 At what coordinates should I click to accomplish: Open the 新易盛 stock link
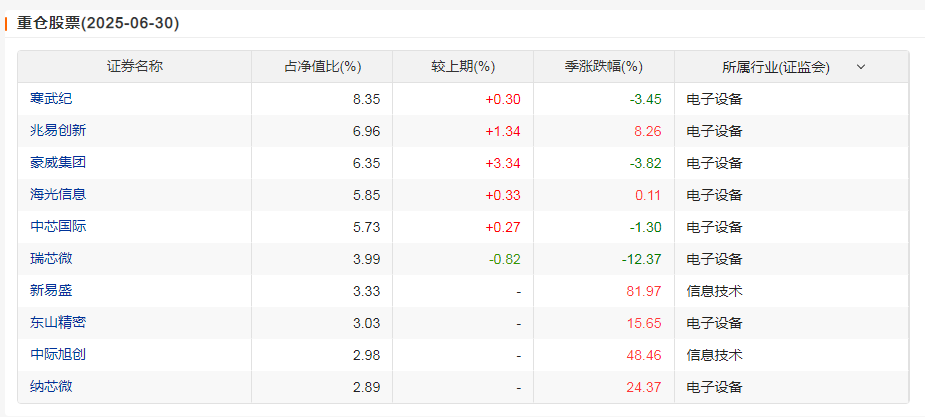point(51,291)
